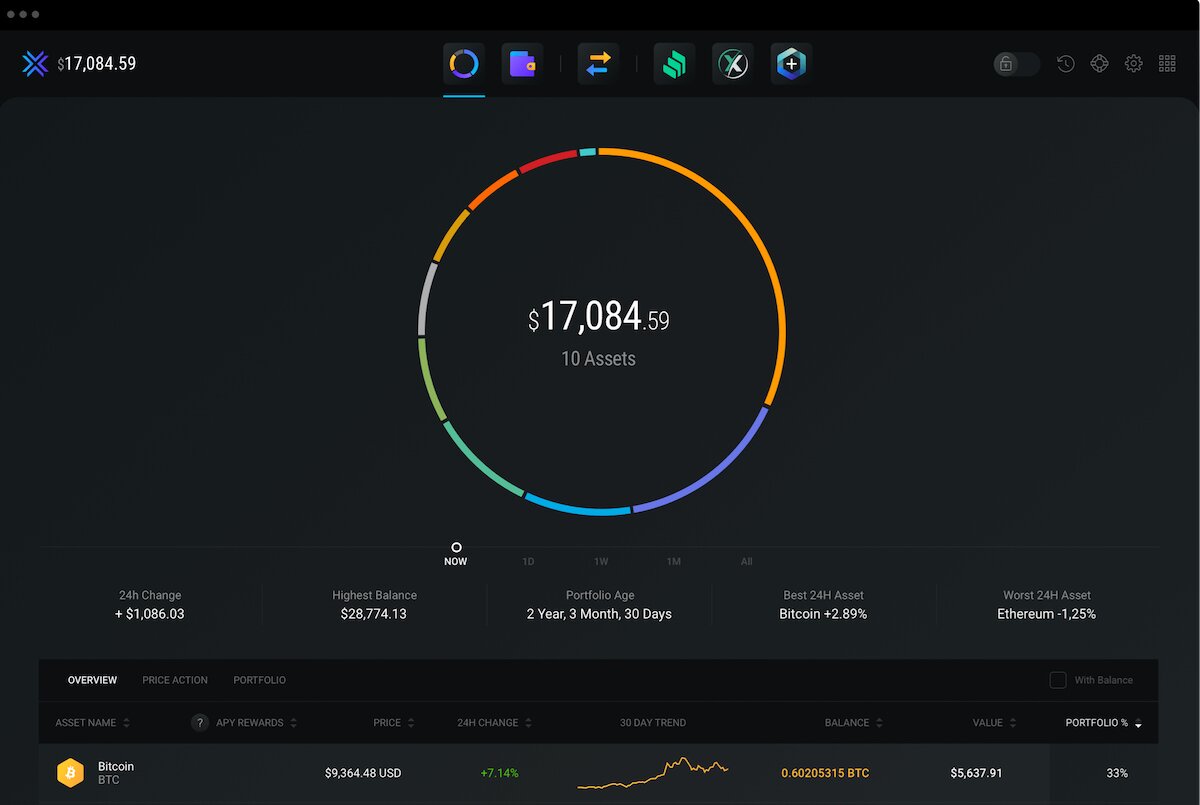
Task: Toggle the wallet lock switch
Action: tap(1016, 63)
